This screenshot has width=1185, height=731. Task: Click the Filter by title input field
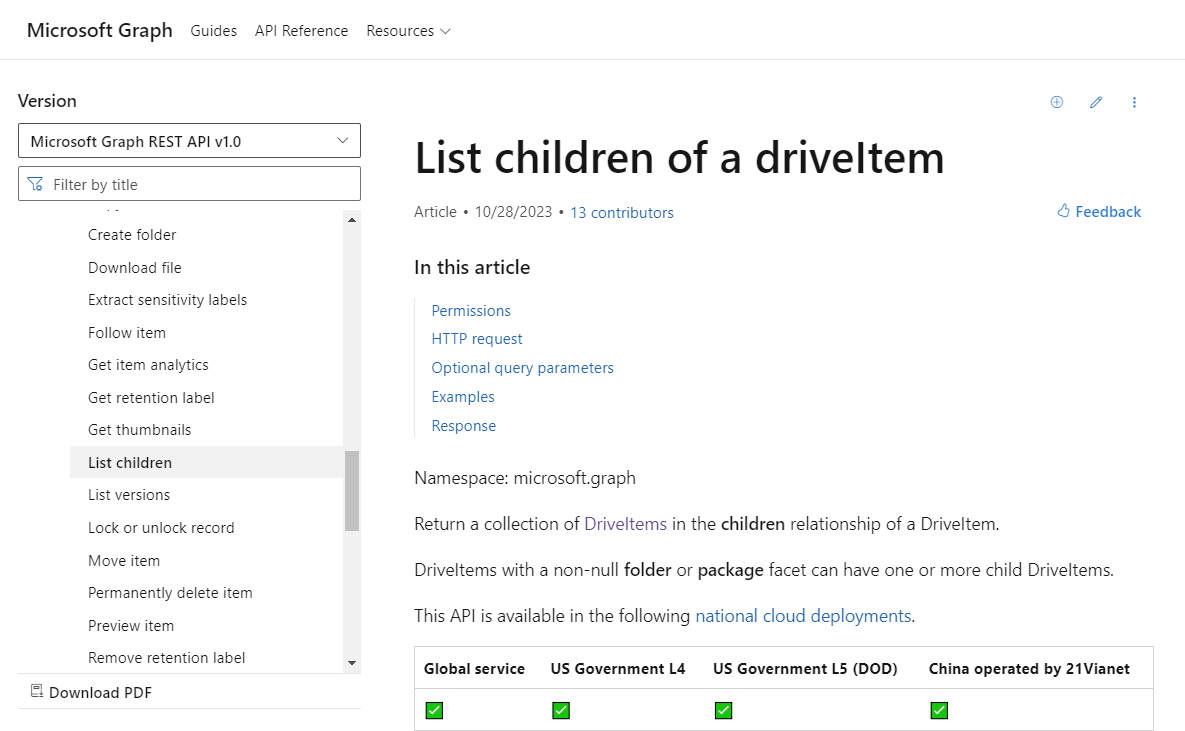click(x=189, y=184)
